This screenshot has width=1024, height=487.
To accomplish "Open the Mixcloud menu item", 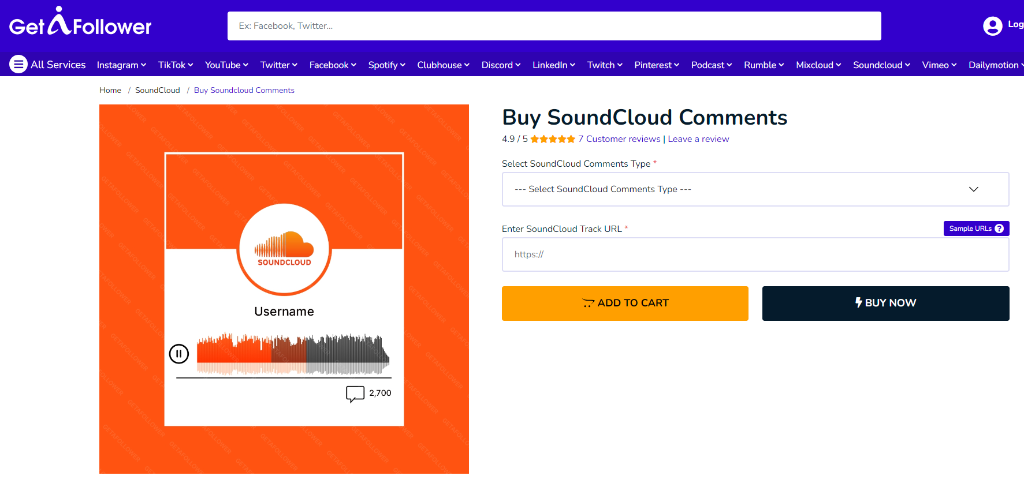I will pyautogui.click(x=819, y=65).
